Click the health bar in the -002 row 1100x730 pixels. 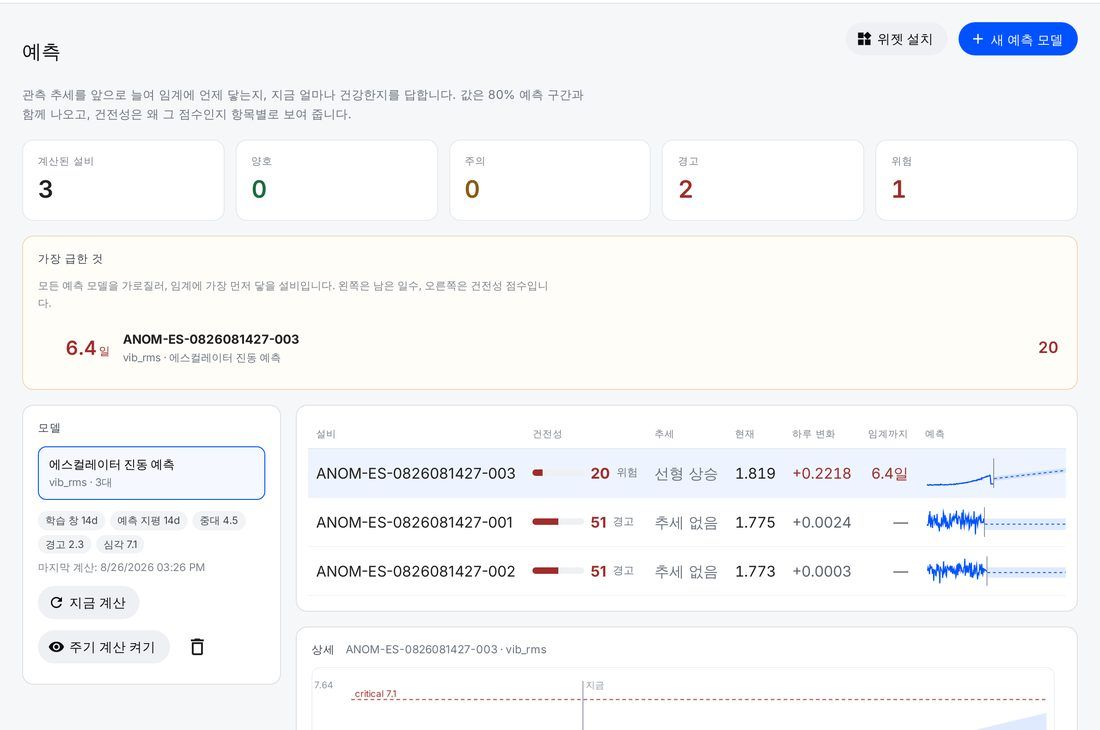pos(558,572)
